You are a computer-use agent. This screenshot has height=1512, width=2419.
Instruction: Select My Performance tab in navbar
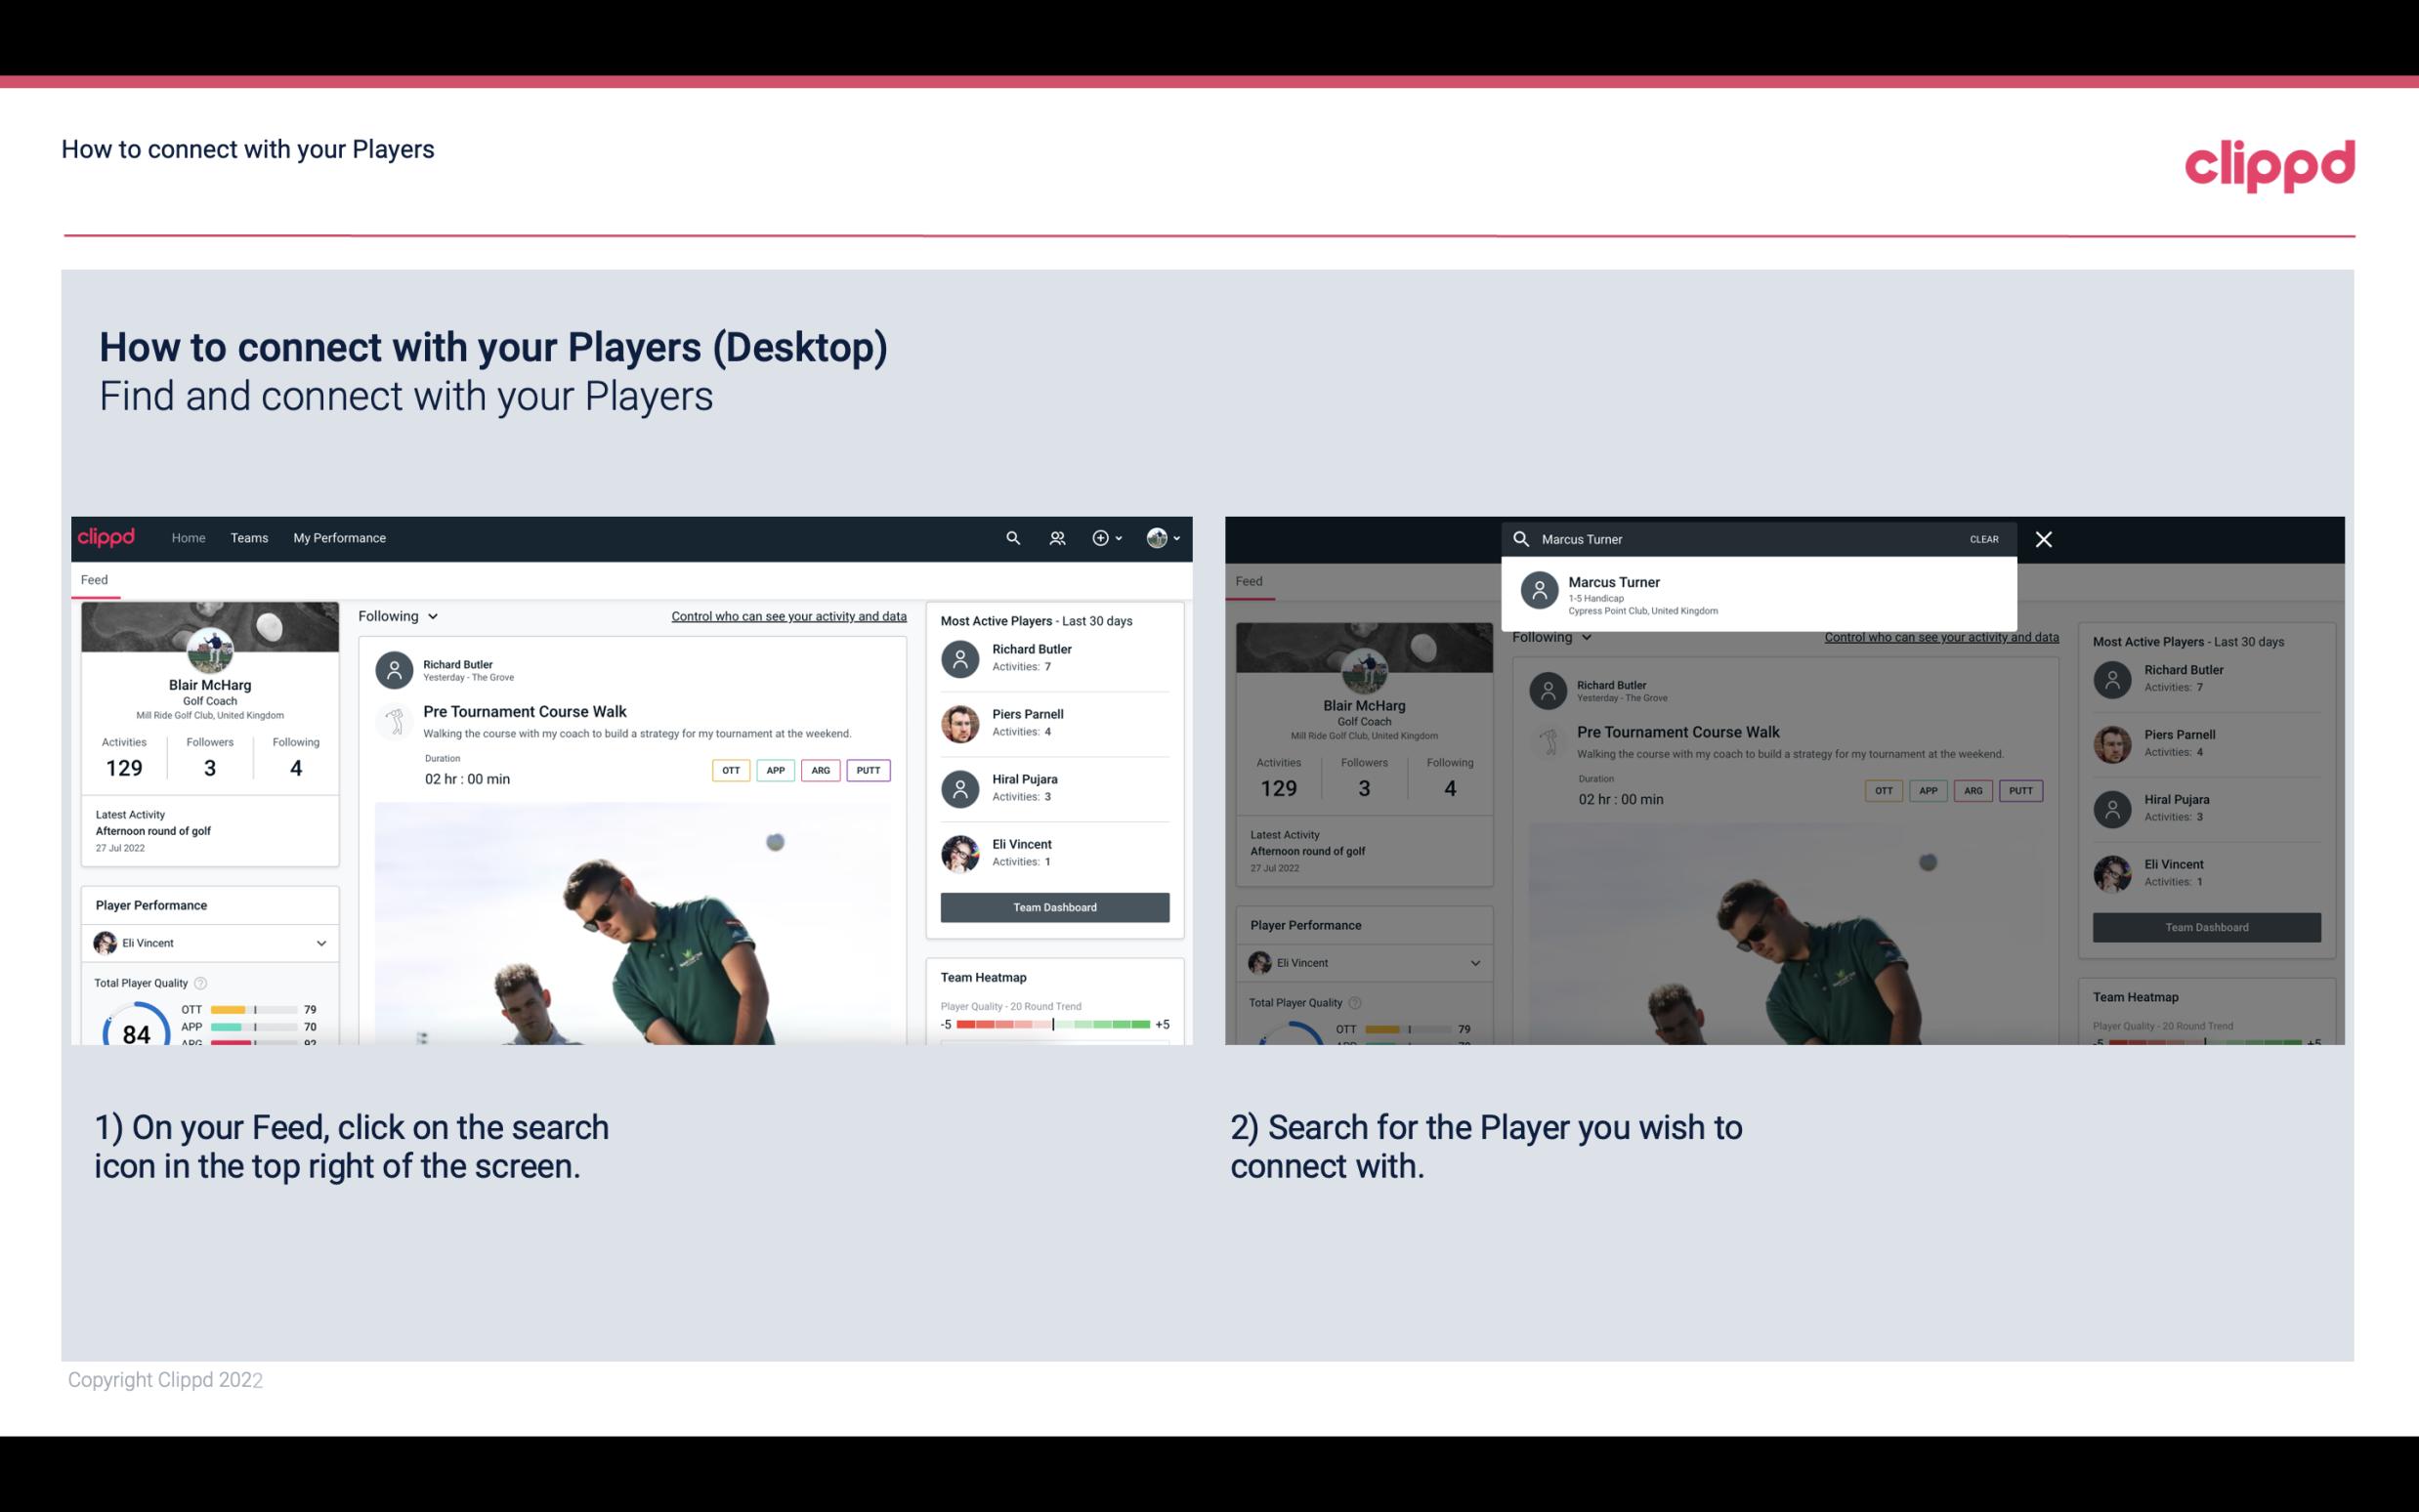pos(338,536)
